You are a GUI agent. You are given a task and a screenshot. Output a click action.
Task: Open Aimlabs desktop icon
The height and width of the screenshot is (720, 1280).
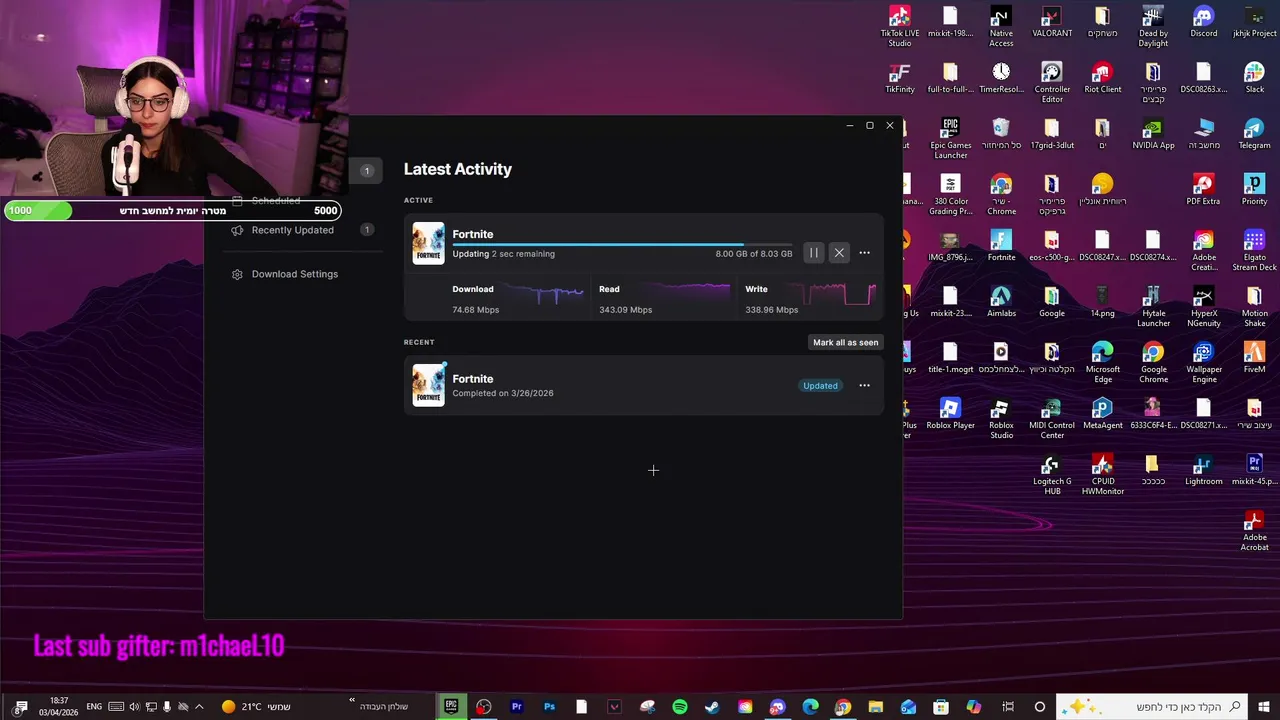pyautogui.click(x=1001, y=302)
